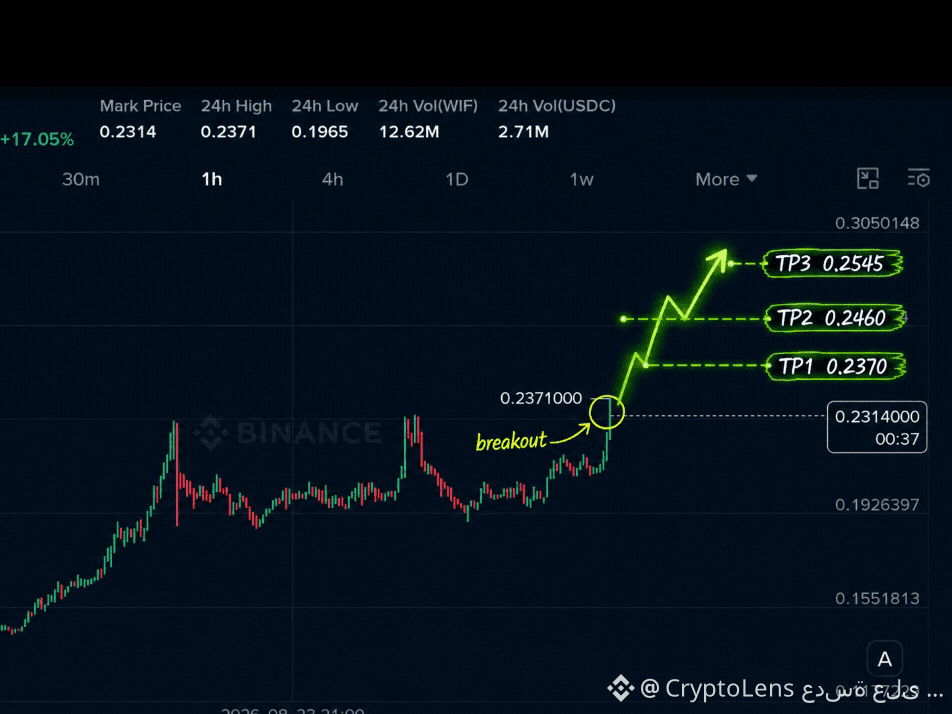The image size is (952, 714).
Task: Open the More timeframes dropdown
Action: pyautogui.click(x=726, y=180)
